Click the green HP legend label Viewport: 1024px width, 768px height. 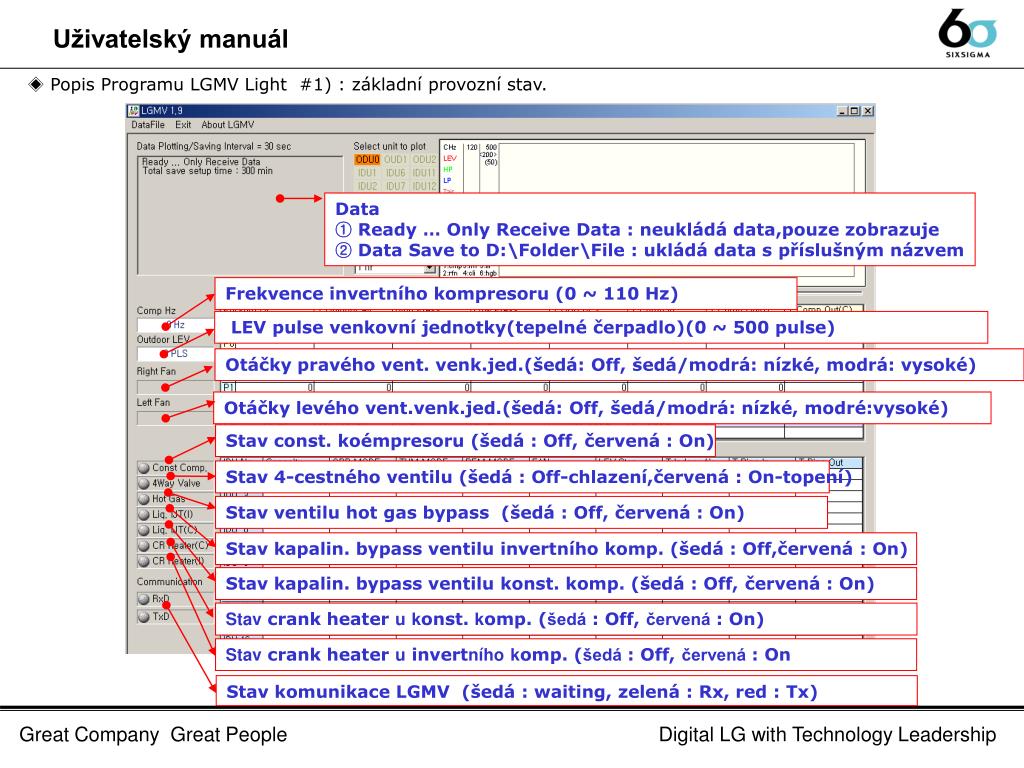coord(448,169)
